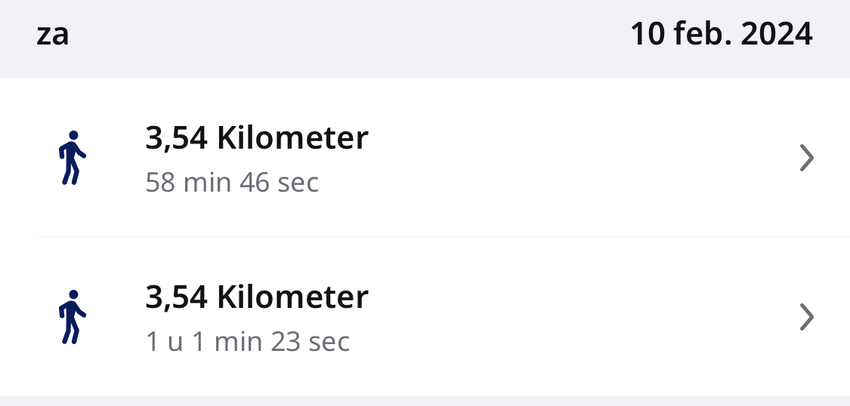Click the walking icon beside 1 u 1 min 23 sec

pos(70,317)
